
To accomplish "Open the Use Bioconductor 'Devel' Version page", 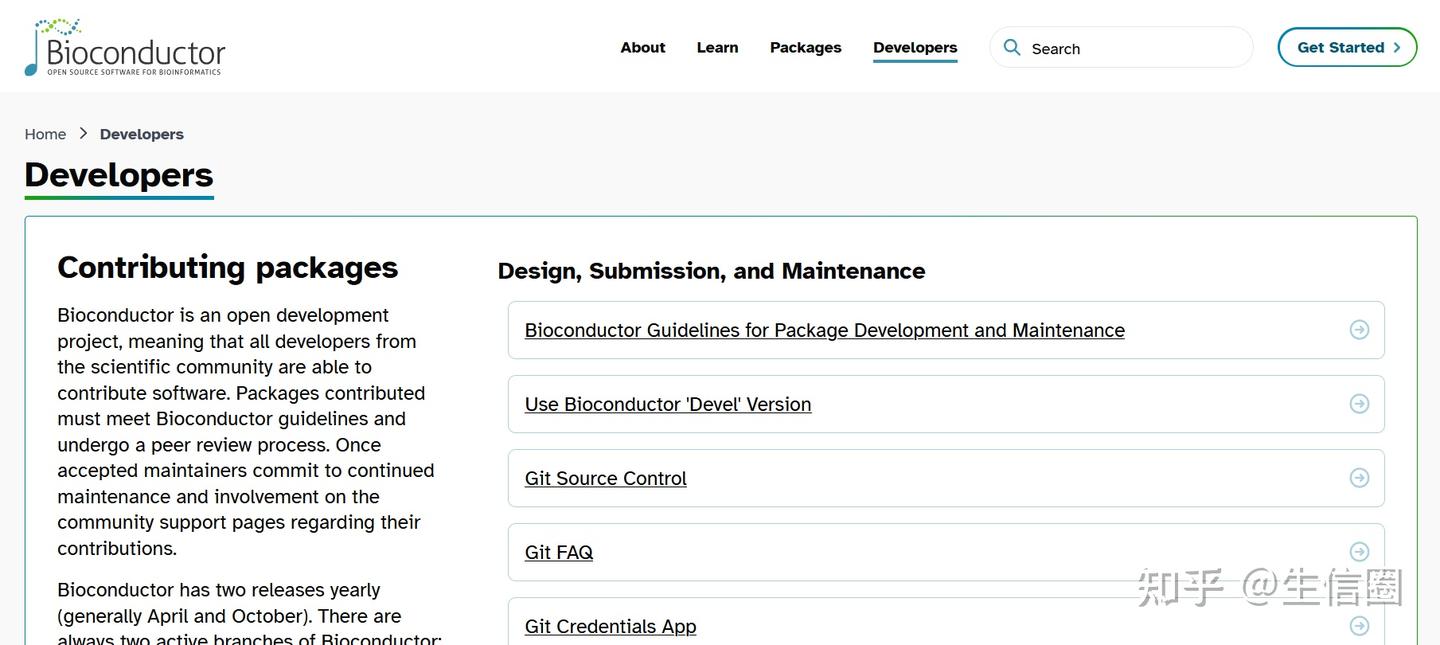I will click(668, 403).
